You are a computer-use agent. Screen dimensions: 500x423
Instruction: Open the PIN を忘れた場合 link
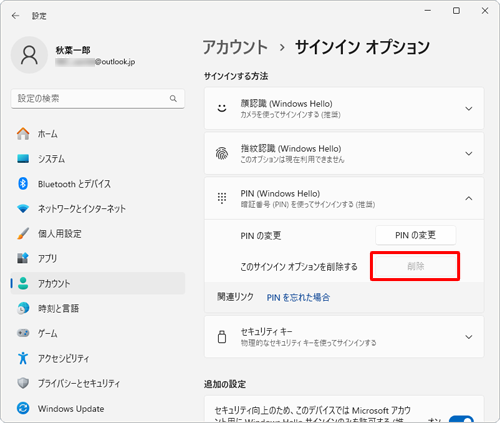[x=298, y=297]
